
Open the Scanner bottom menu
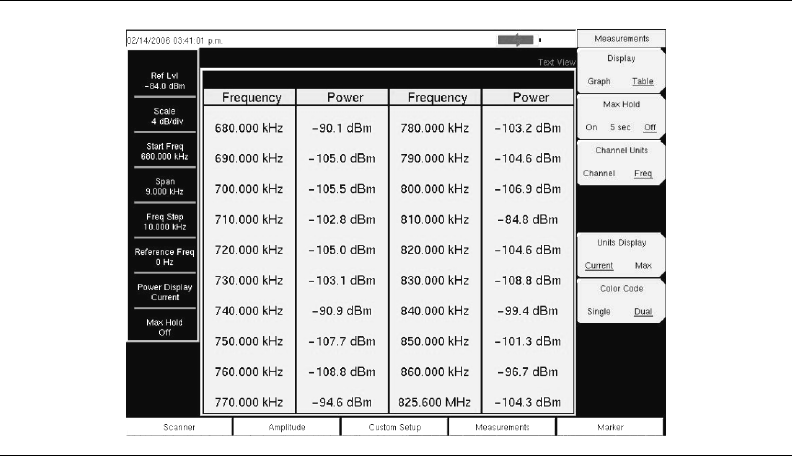pyautogui.click(x=179, y=427)
